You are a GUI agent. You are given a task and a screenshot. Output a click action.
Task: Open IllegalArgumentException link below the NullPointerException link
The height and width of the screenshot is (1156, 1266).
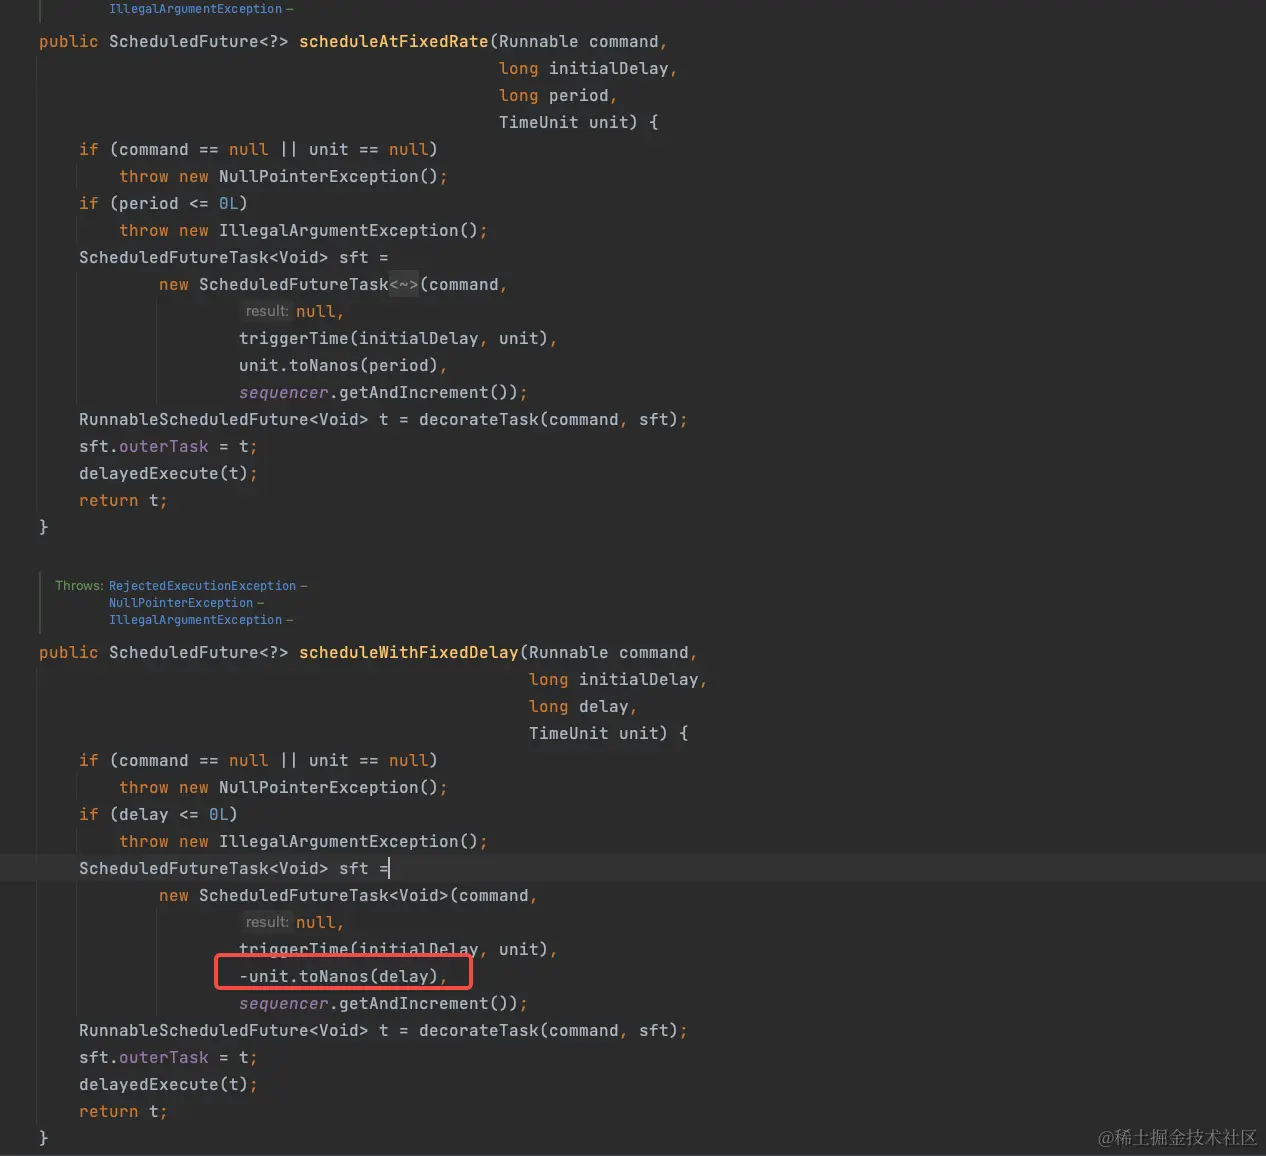pos(196,620)
